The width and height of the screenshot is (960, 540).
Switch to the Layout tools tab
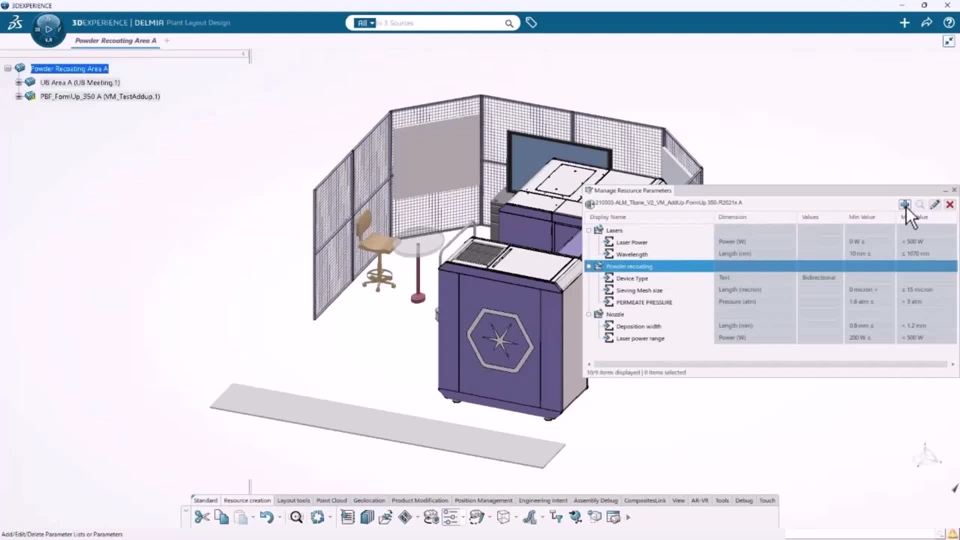293,500
